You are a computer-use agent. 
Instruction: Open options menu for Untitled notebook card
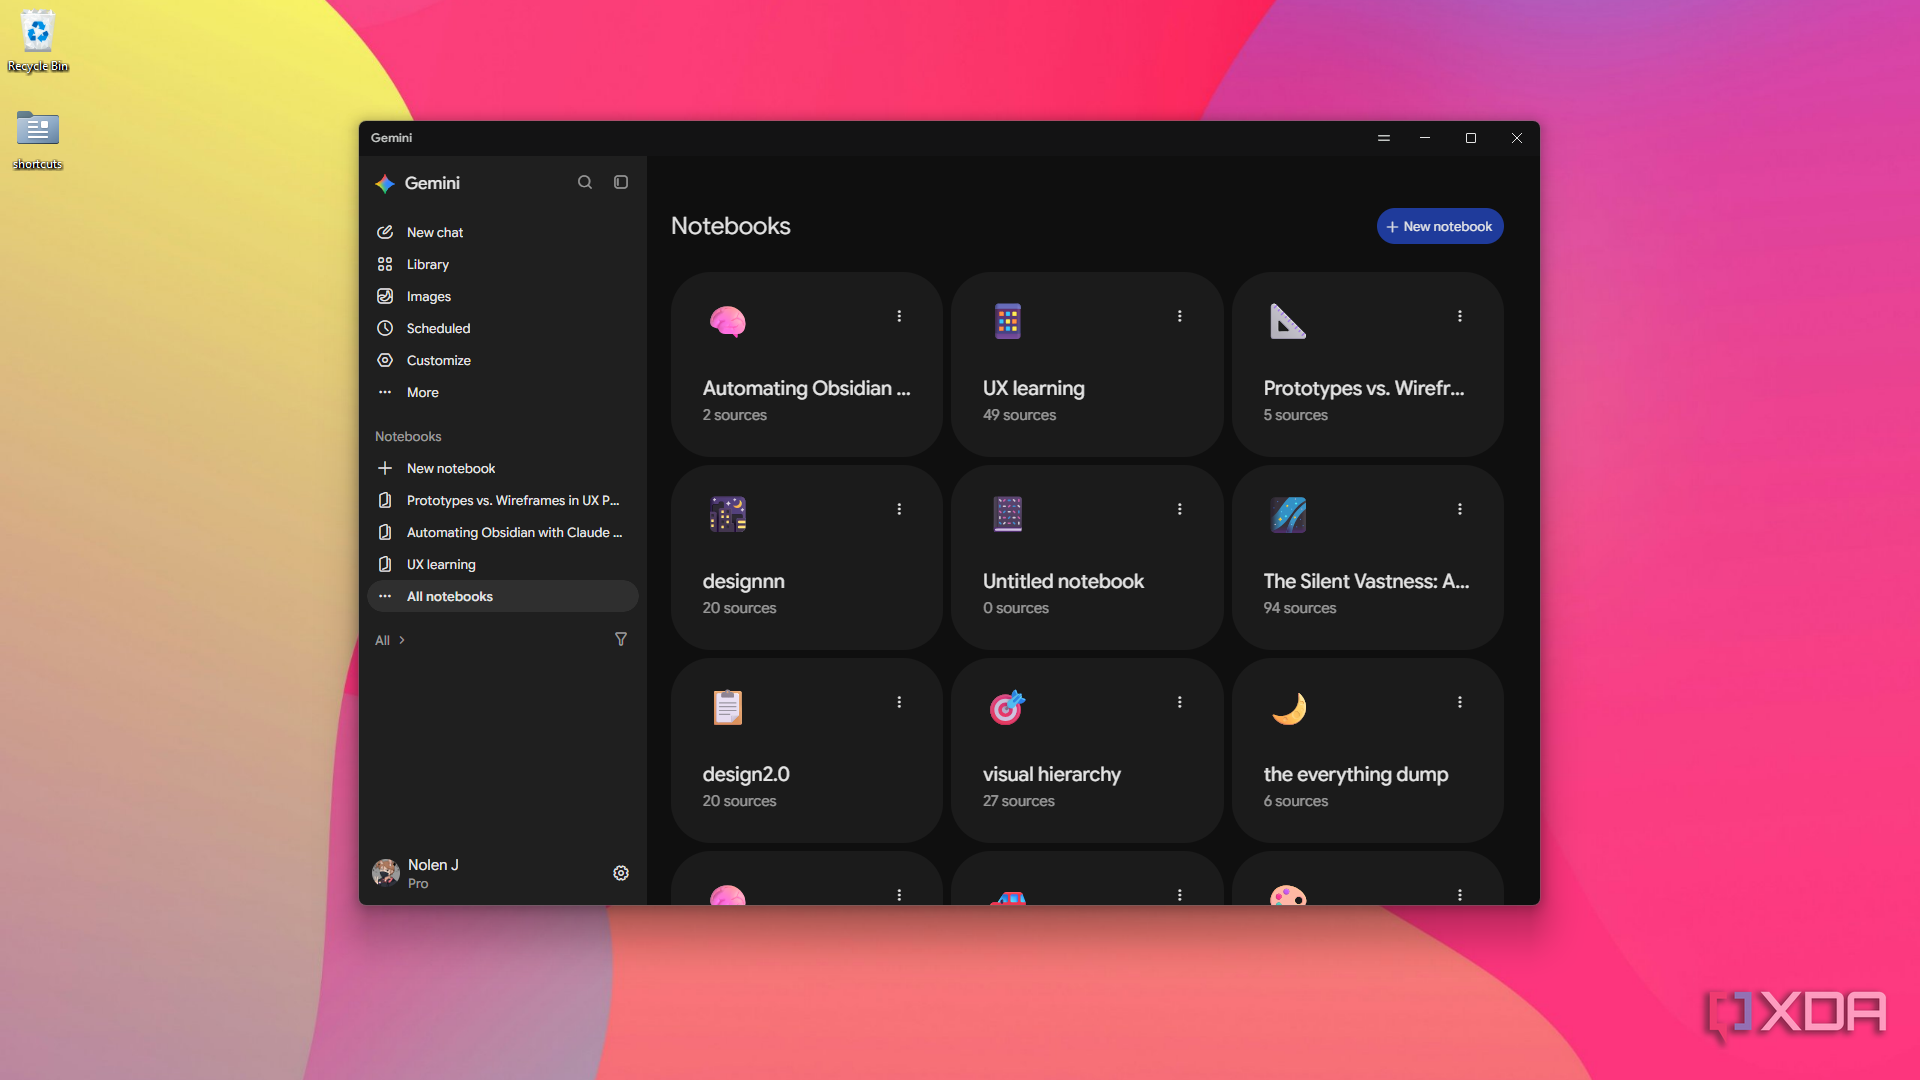tap(1180, 509)
